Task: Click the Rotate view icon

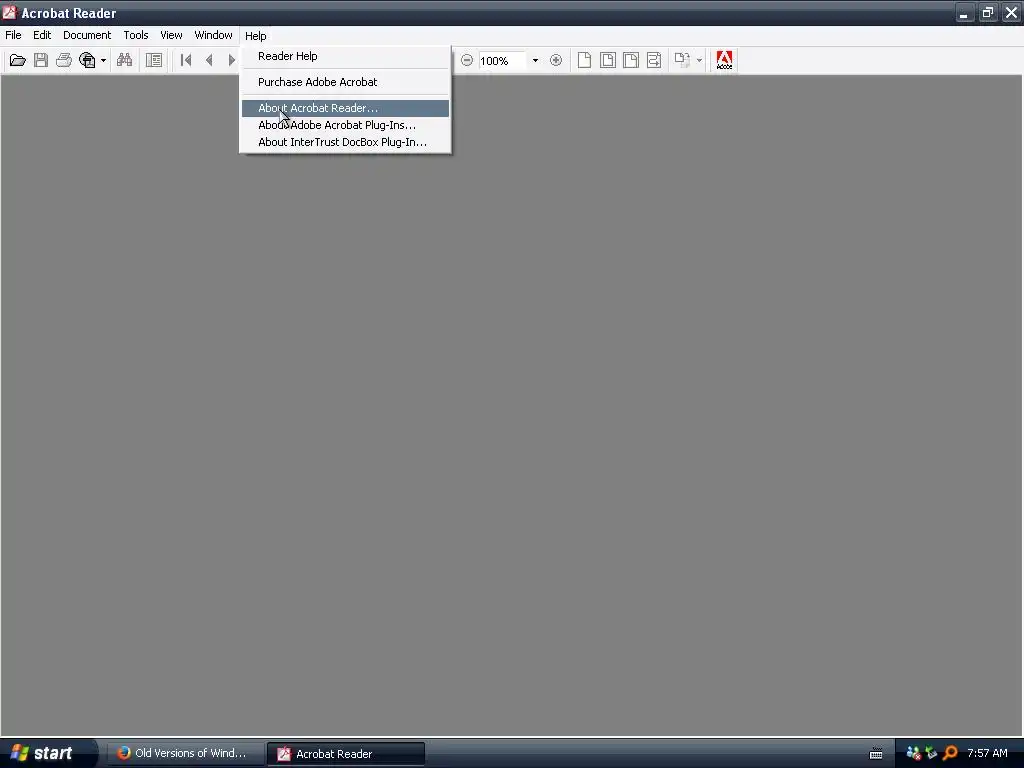Action: 682,61
